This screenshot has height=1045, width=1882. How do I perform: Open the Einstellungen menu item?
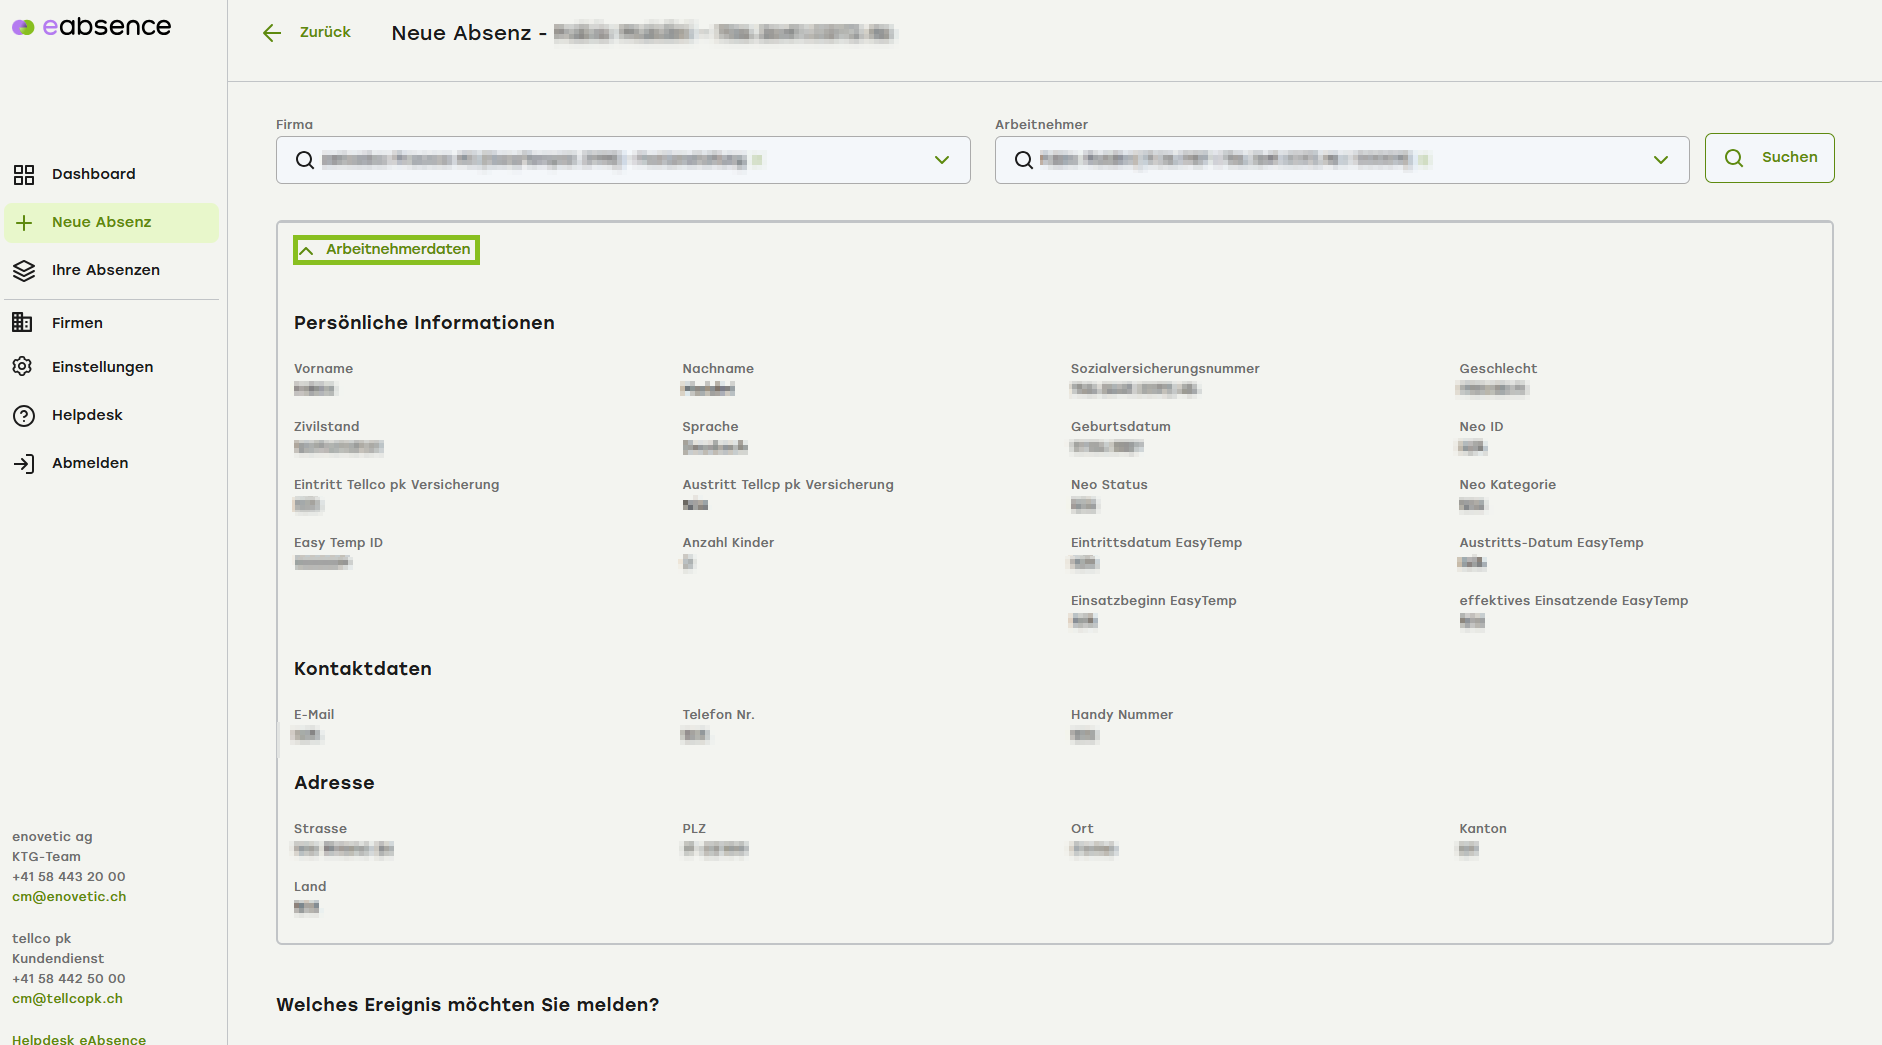(102, 367)
